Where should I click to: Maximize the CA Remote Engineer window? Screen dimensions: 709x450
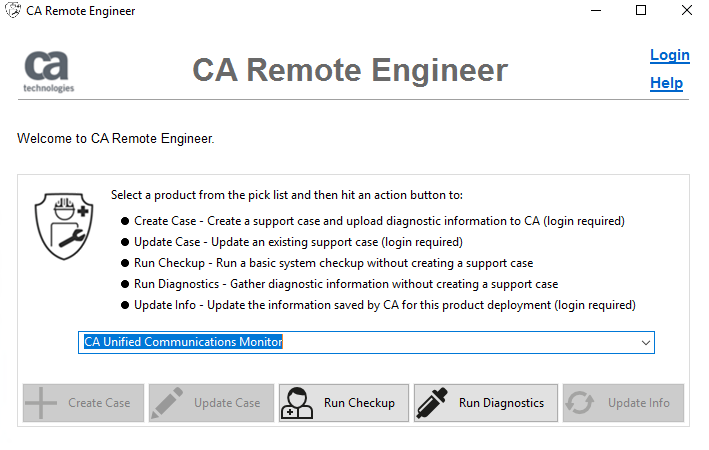click(641, 11)
